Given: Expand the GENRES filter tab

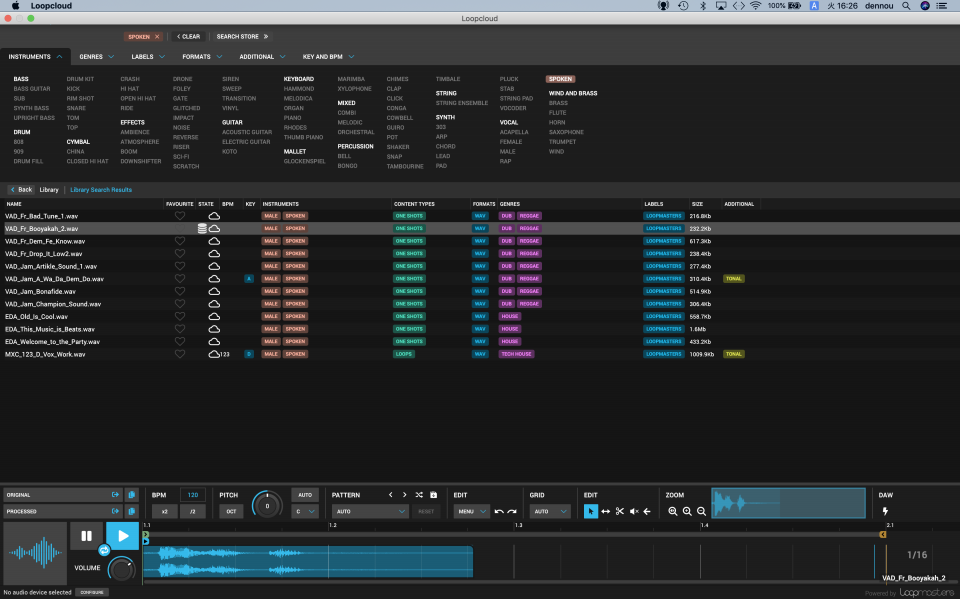Looking at the screenshot, I should [96, 56].
